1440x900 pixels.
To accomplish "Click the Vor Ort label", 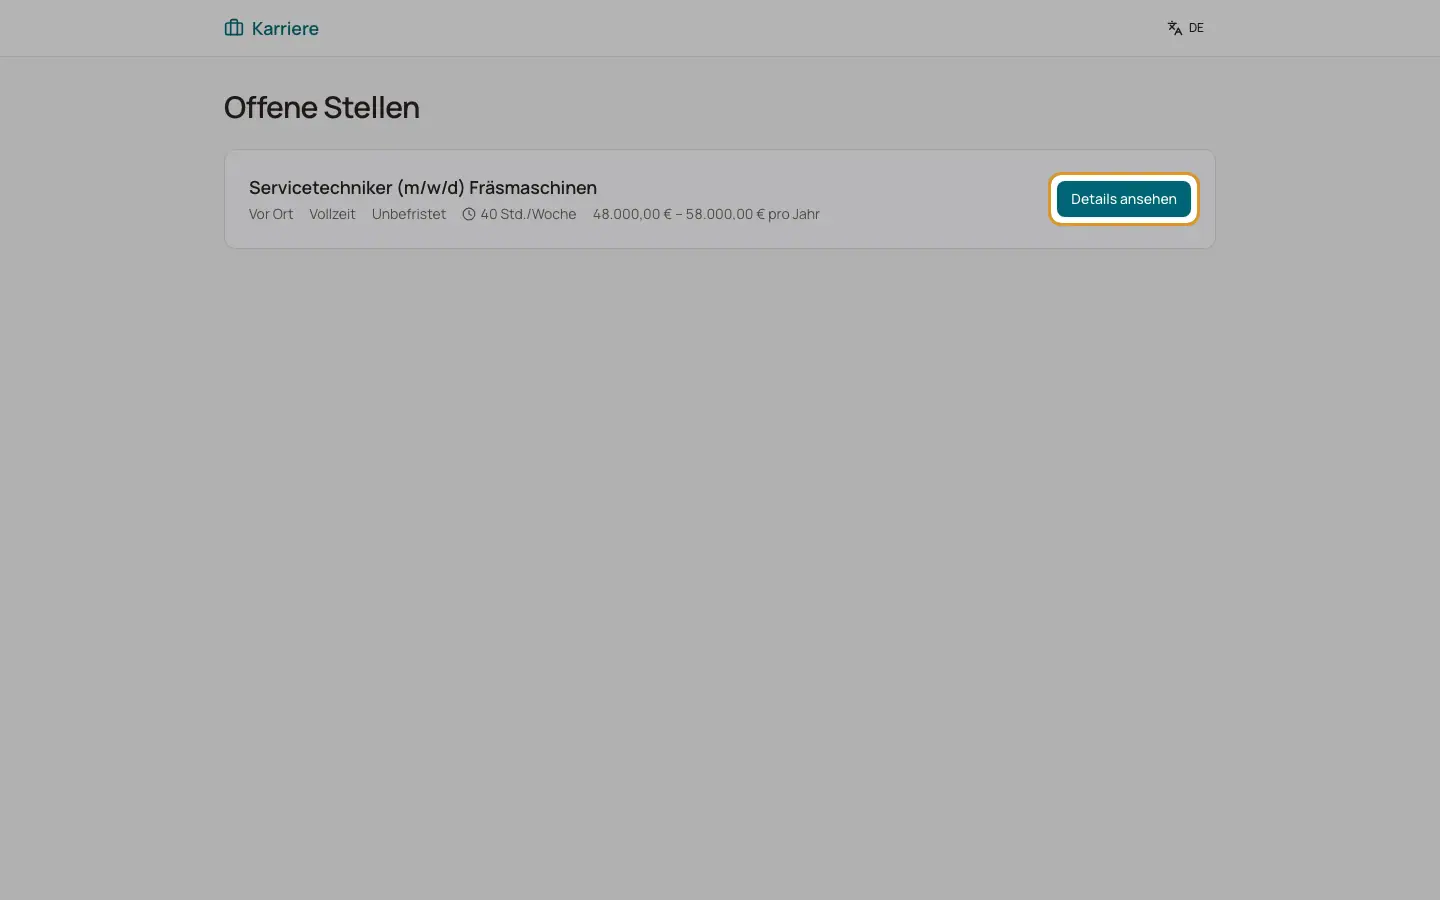I will click(271, 214).
